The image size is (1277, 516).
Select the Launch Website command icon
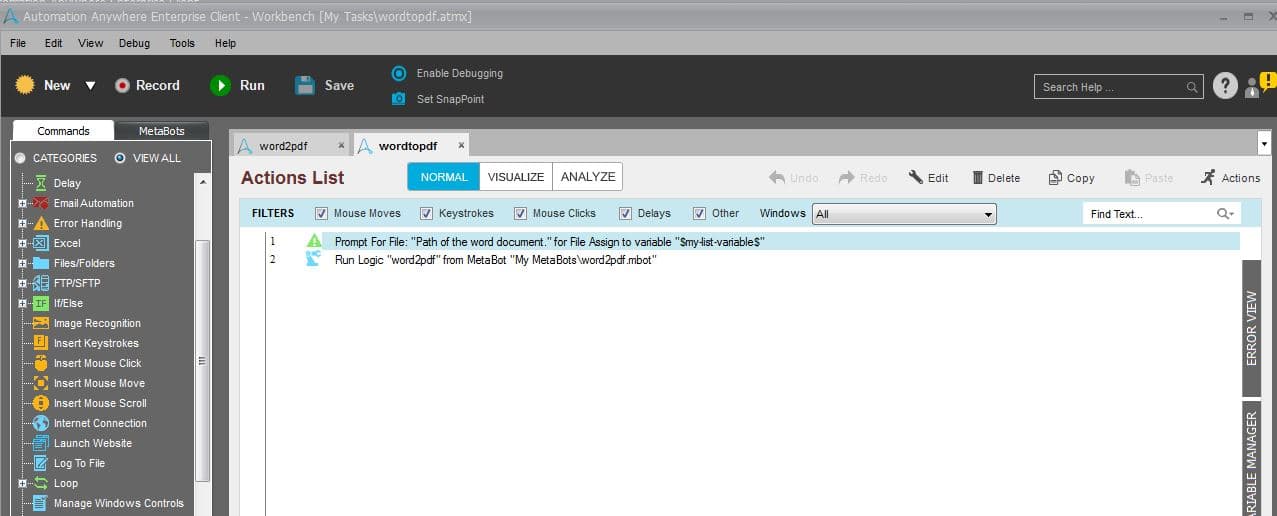coord(41,443)
